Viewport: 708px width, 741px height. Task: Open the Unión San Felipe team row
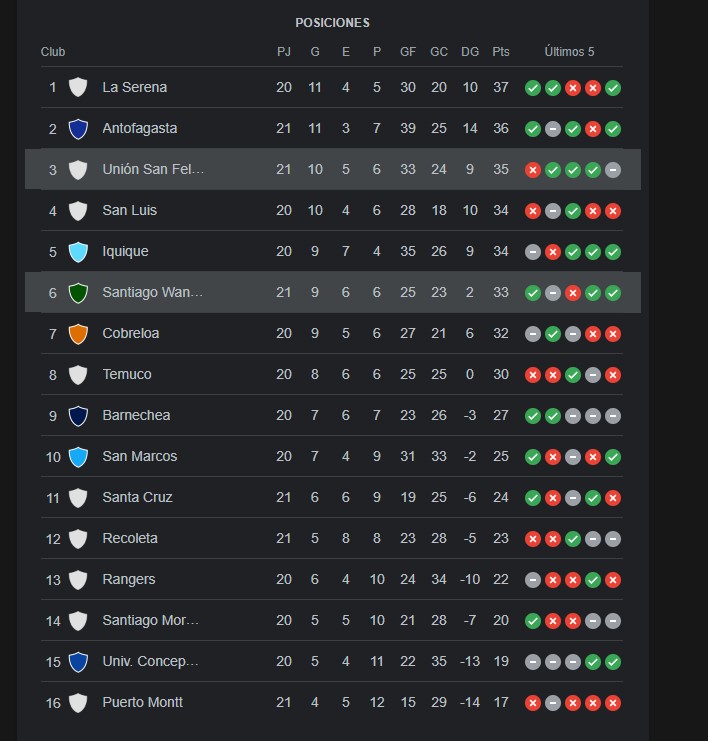333,170
